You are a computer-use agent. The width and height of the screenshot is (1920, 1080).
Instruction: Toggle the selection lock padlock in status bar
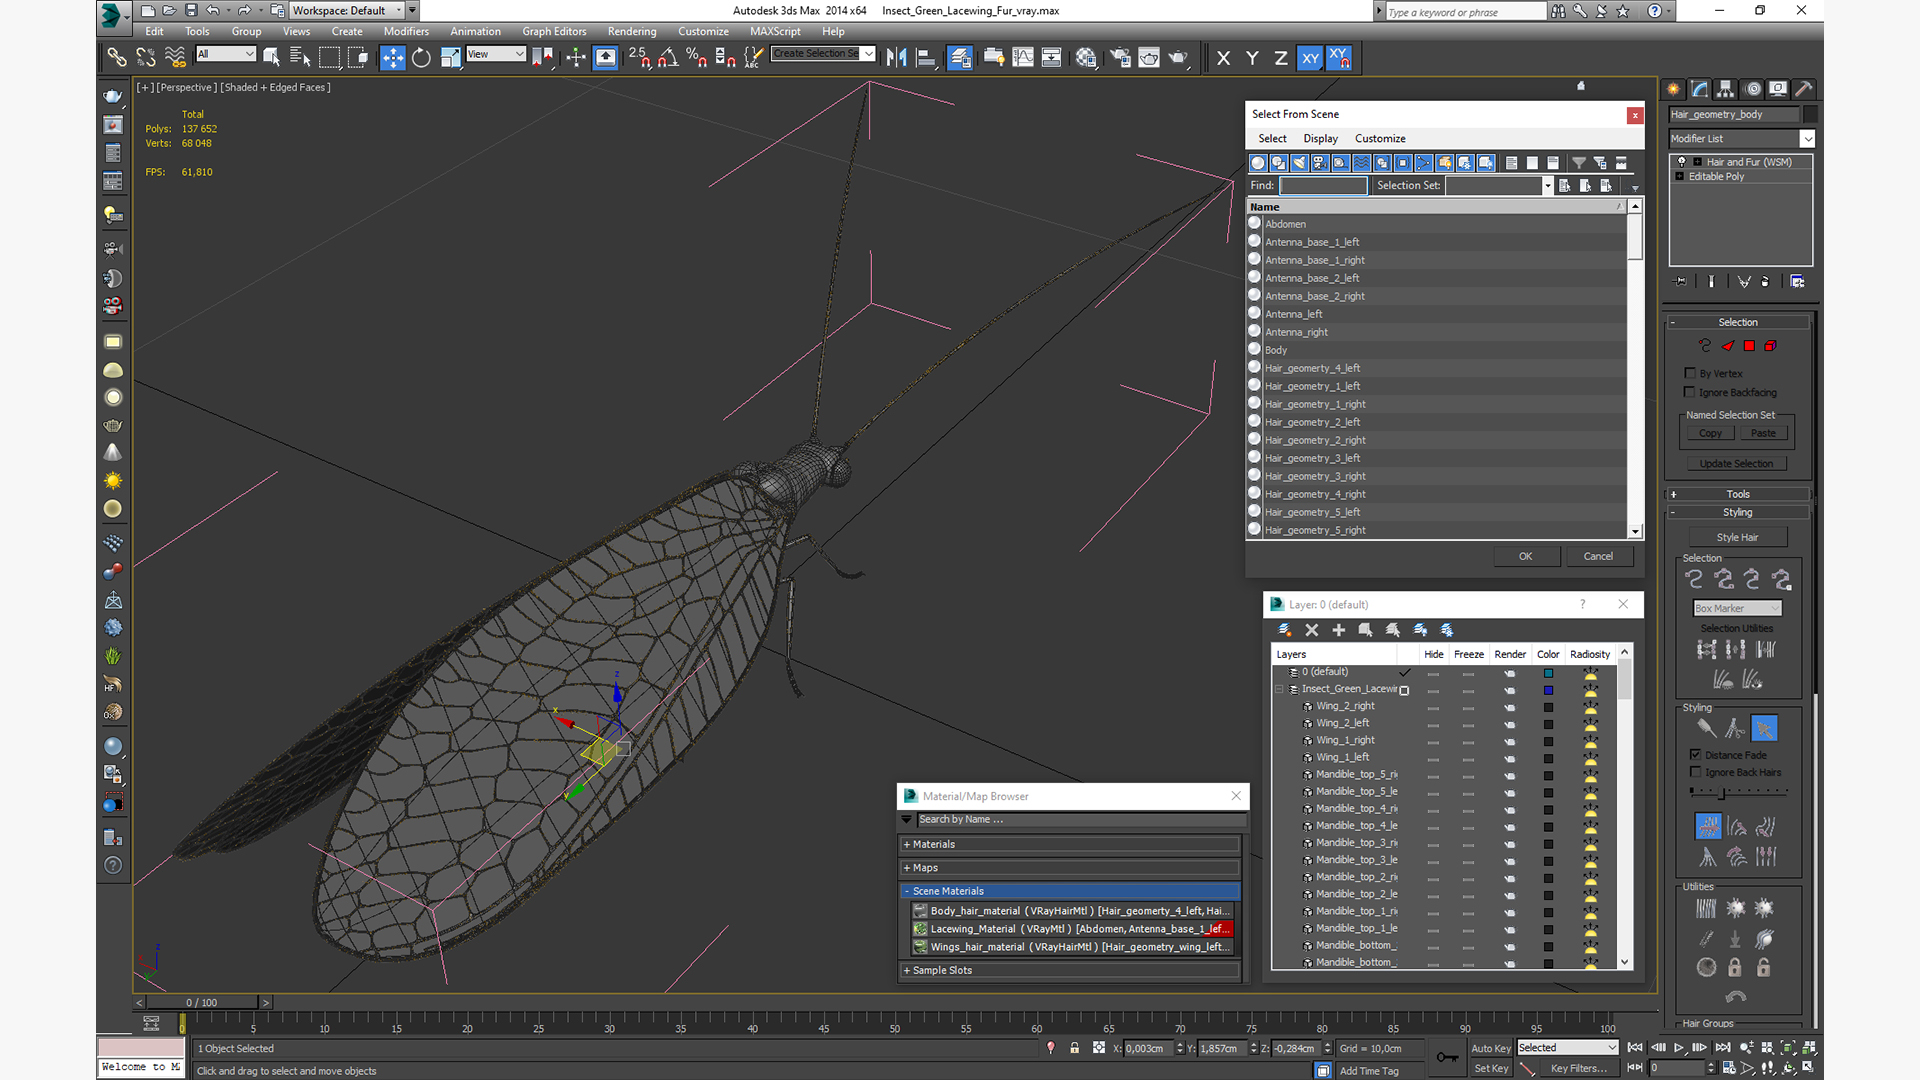click(x=1075, y=1048)
